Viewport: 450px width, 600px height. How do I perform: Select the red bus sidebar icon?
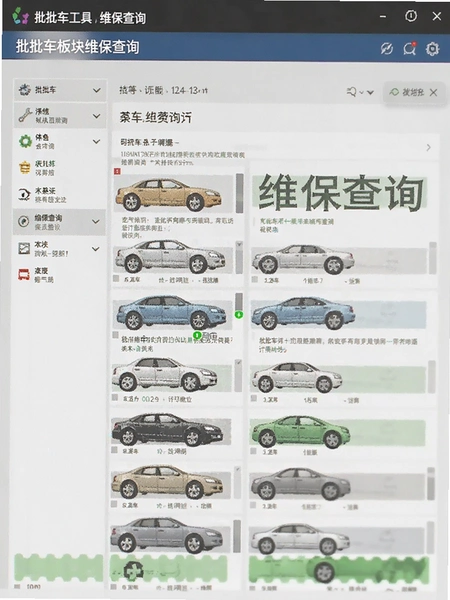pyautogui.click(x=24, y=274)
